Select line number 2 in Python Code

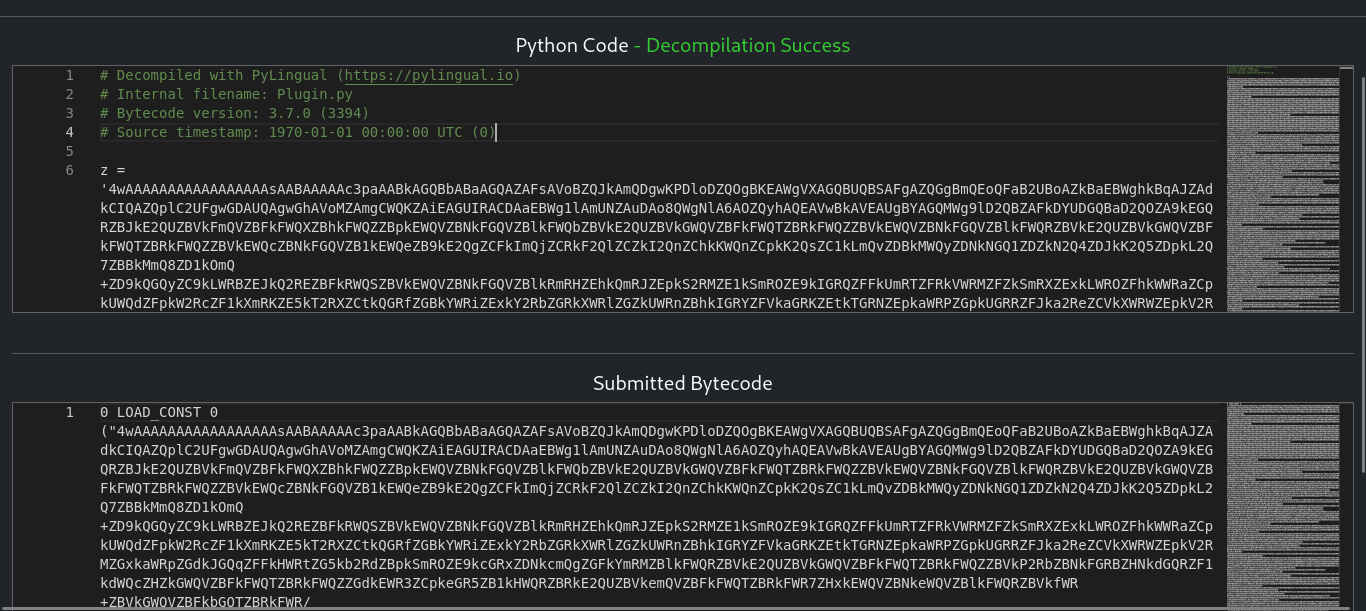70,94
